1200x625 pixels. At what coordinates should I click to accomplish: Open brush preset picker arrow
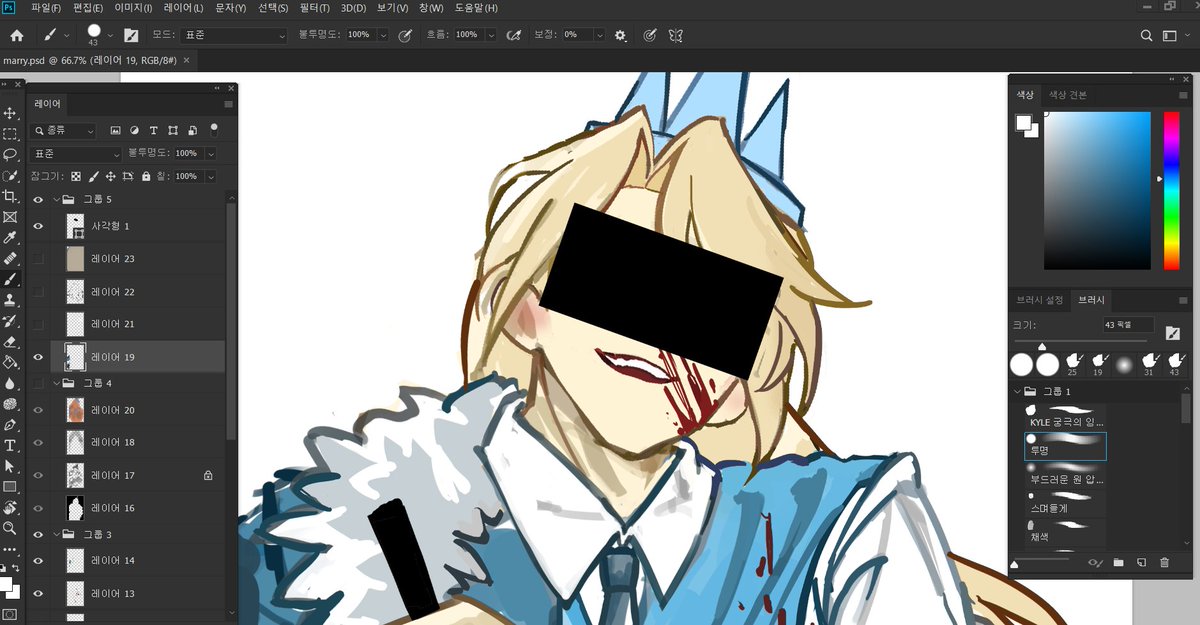(110, 35)
